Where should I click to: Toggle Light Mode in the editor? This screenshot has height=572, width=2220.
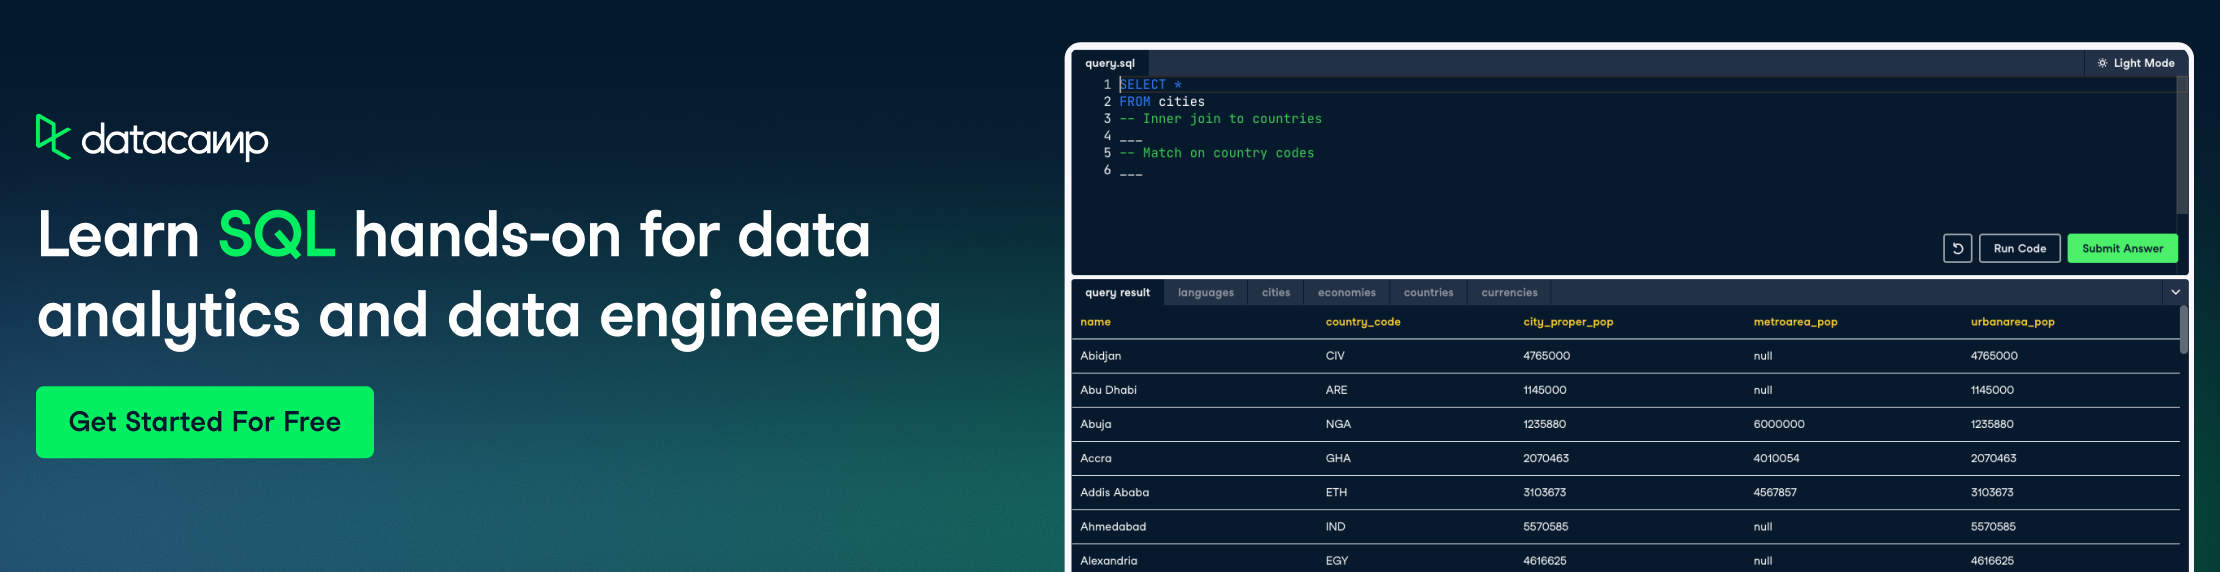pyautogui.click(x=2136, y=63)
